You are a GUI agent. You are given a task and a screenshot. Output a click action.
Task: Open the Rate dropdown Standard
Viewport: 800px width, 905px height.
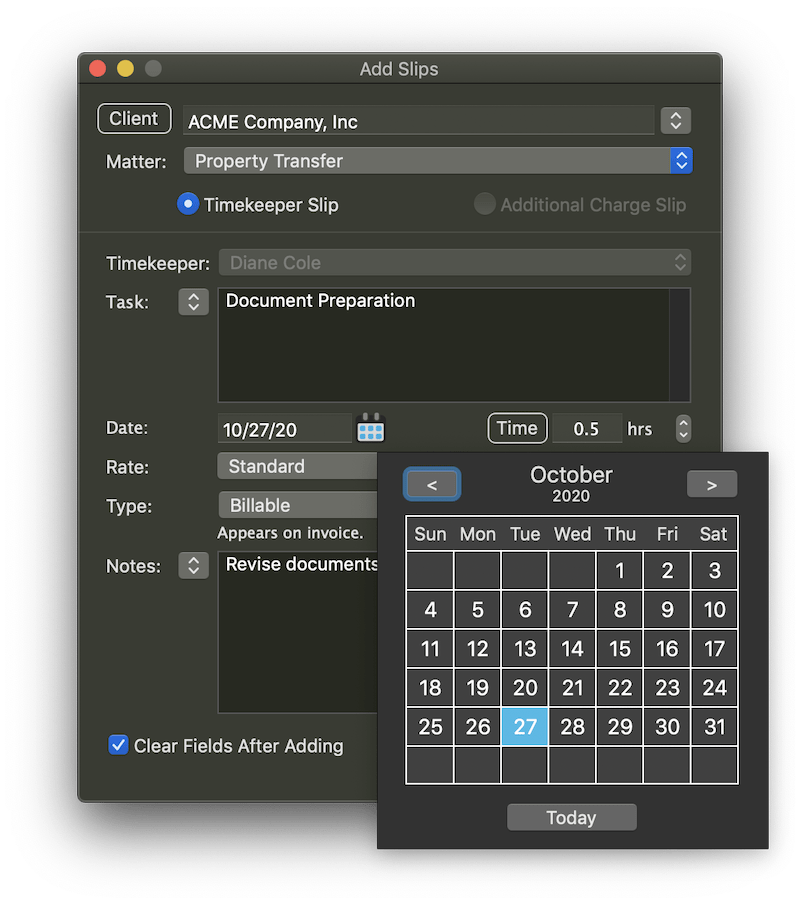297,466
